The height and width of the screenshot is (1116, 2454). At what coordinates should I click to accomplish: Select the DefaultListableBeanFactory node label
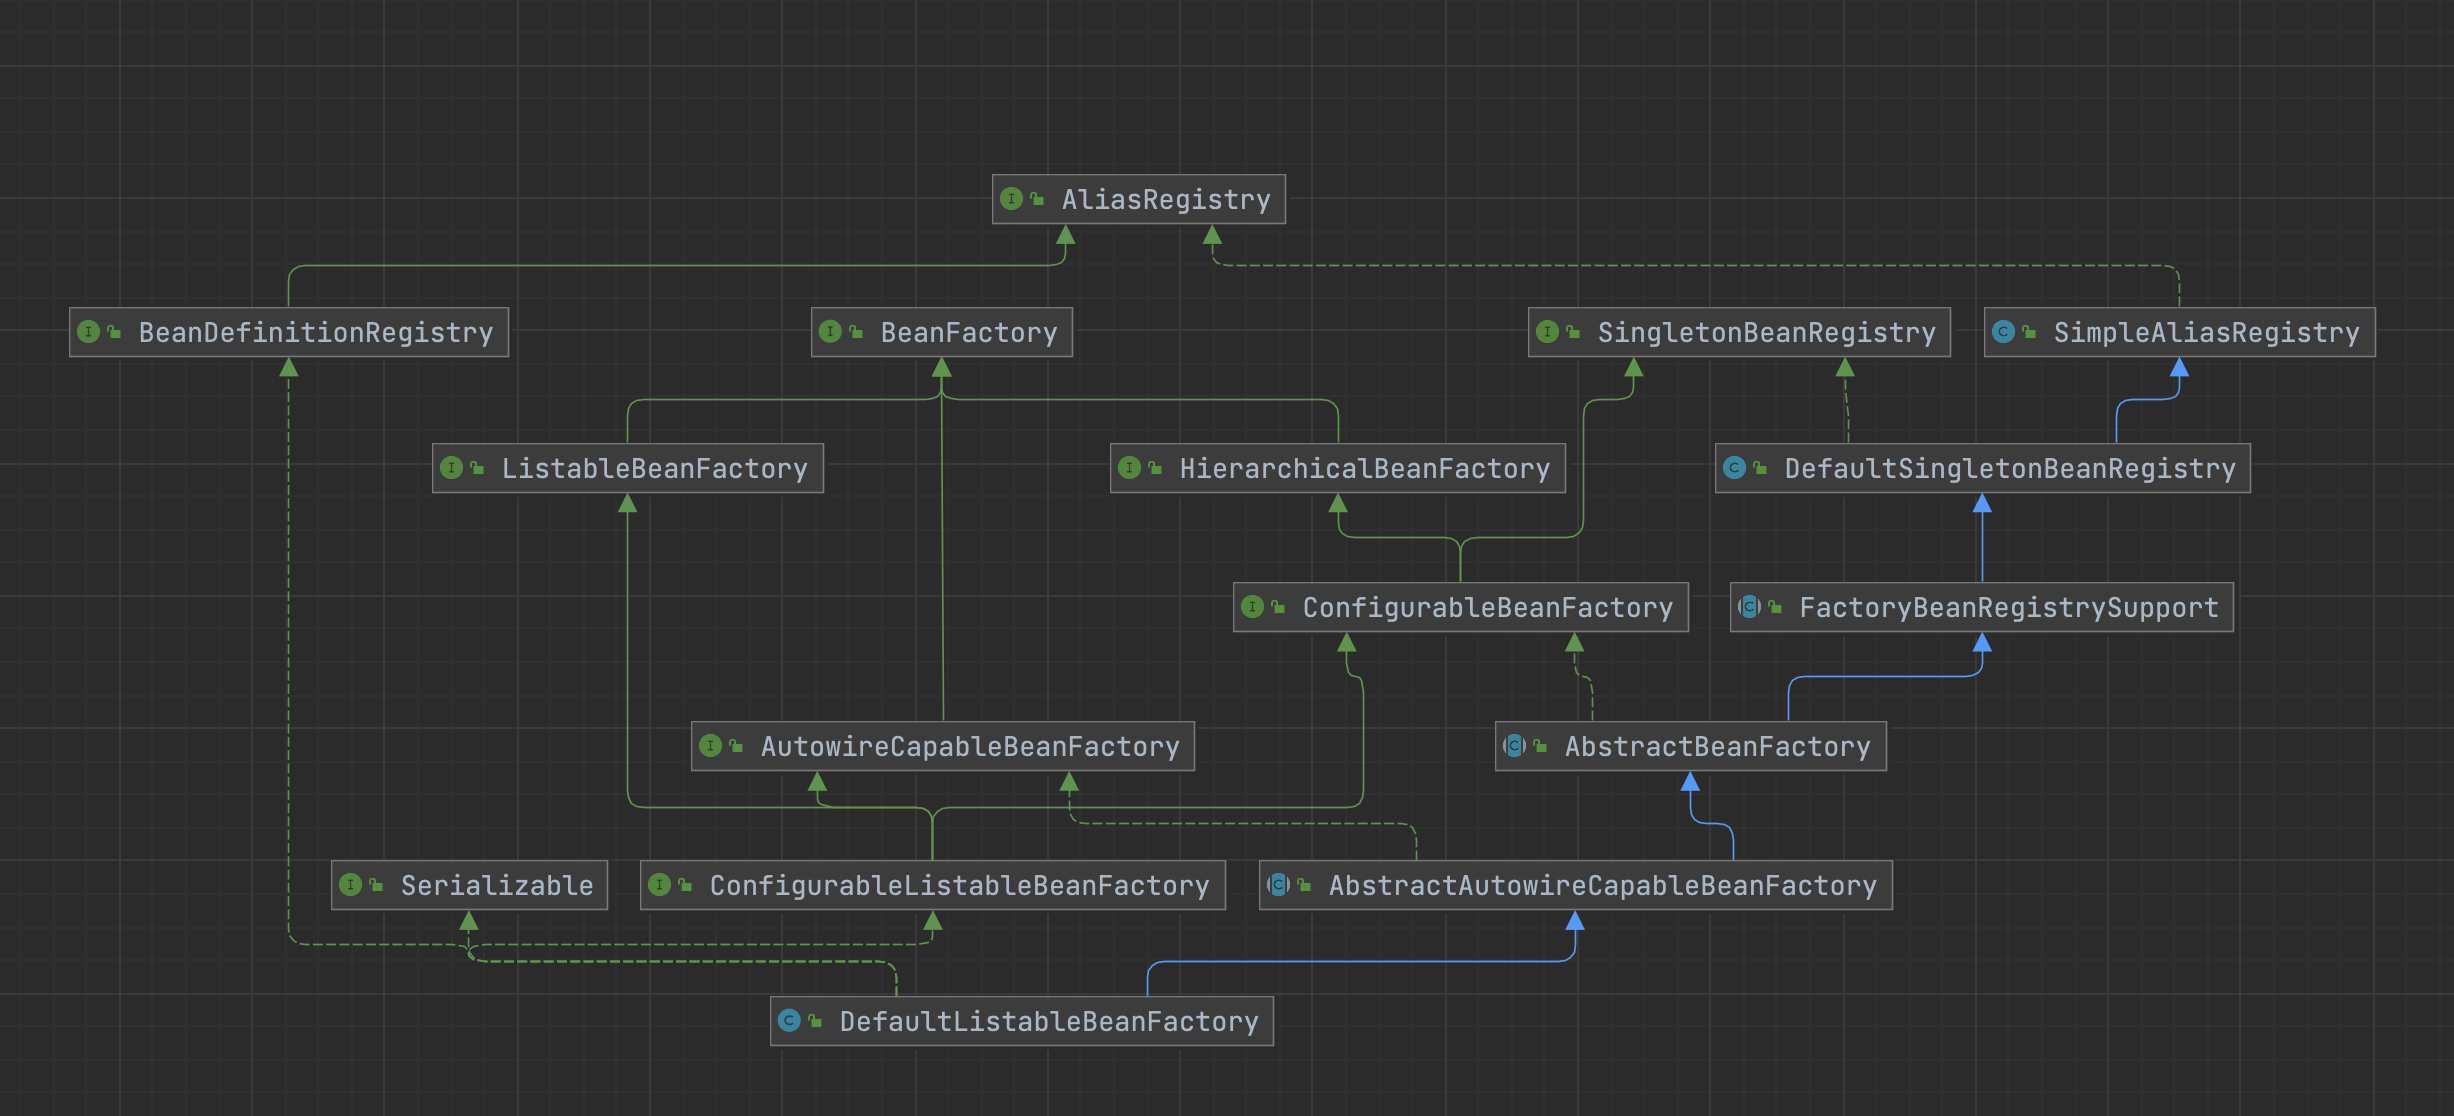(x=1048, y=1022)
